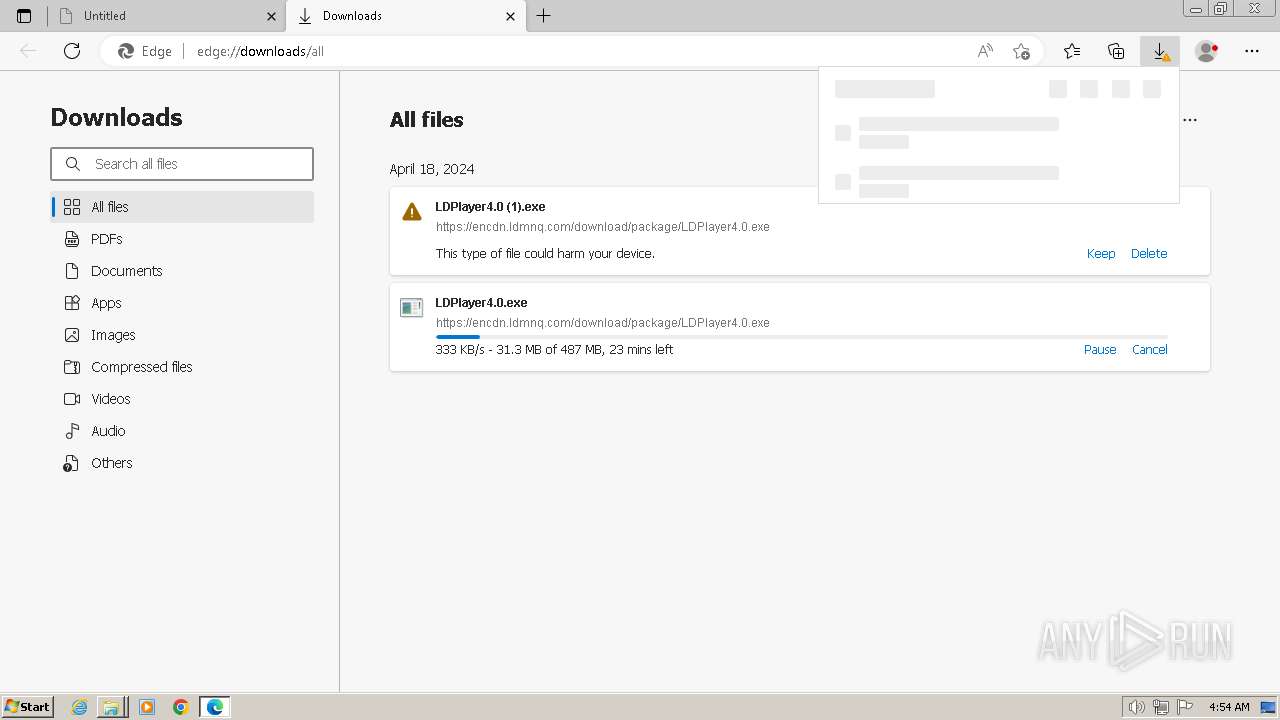Image resolution: width=1280 pixels, height=720 pixels.
Task: Open source URL of LDPlayer4.0 (1).exe
Action: click(x=603, y=227)
